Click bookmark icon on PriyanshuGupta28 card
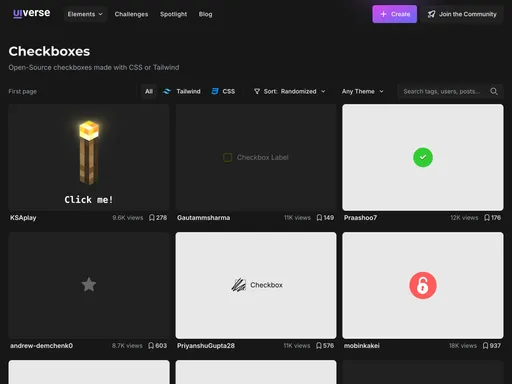512x384 pixels. click(319, 346)
